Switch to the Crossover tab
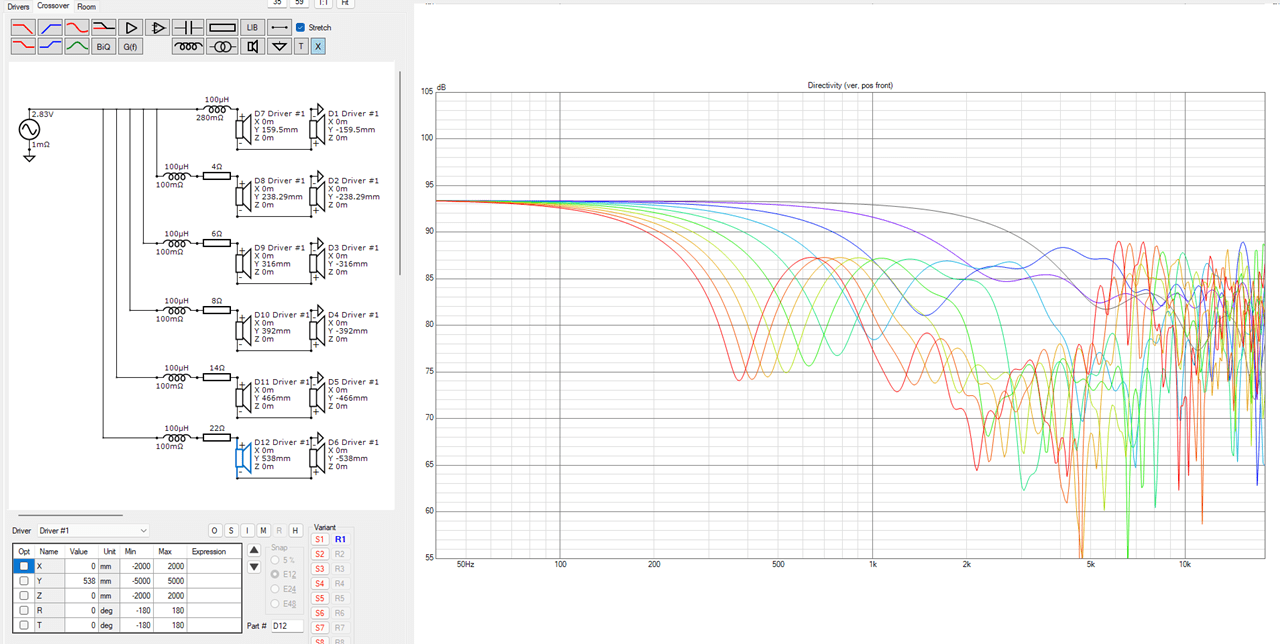 click(53, 6)
